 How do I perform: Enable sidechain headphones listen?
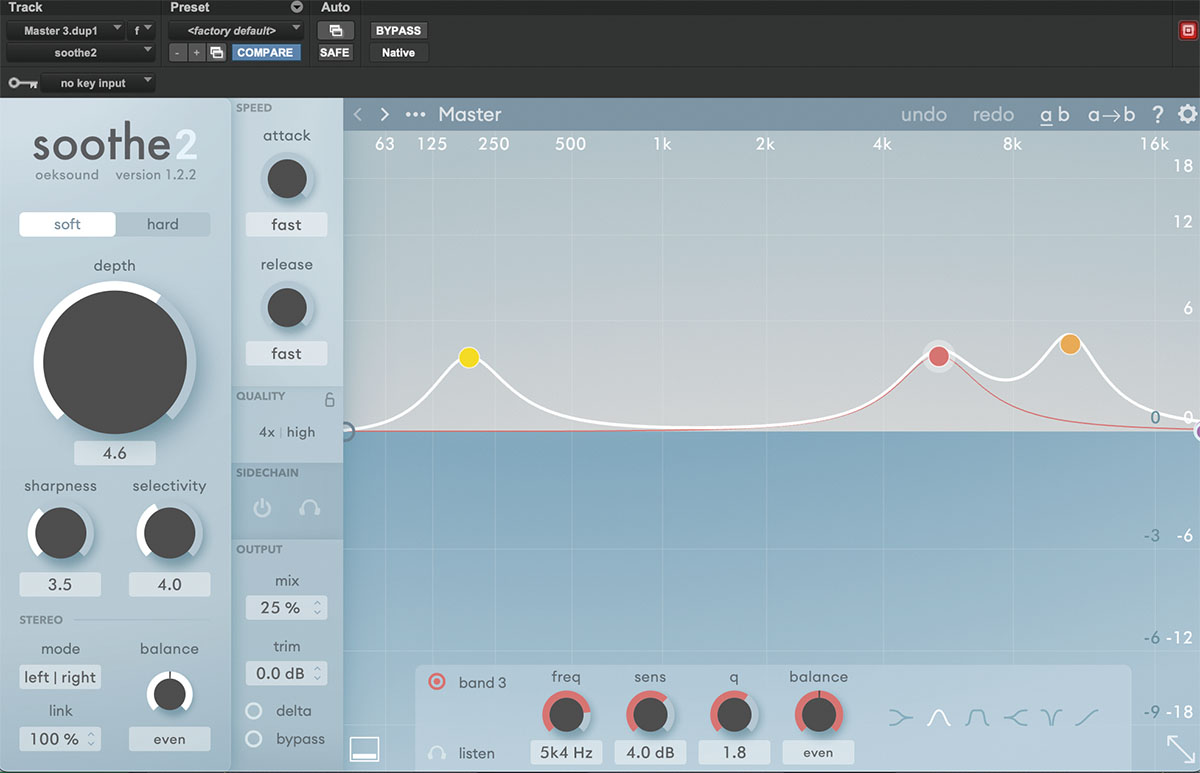(309, 508)
